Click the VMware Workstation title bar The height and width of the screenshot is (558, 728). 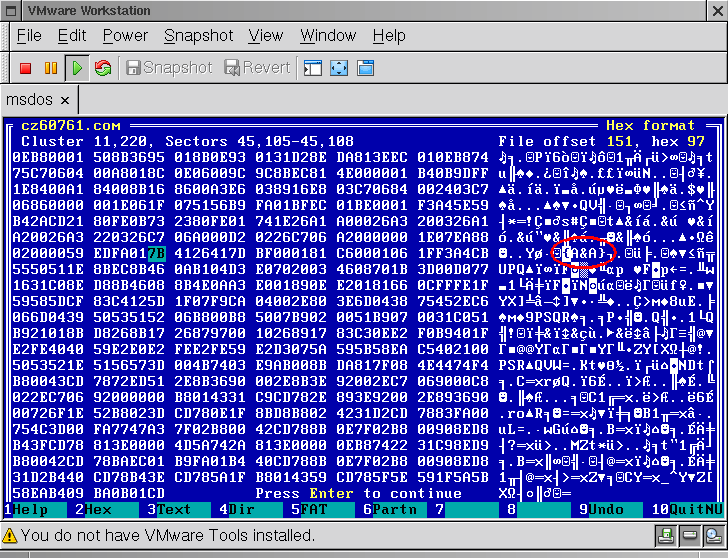(x=362, y=11)
